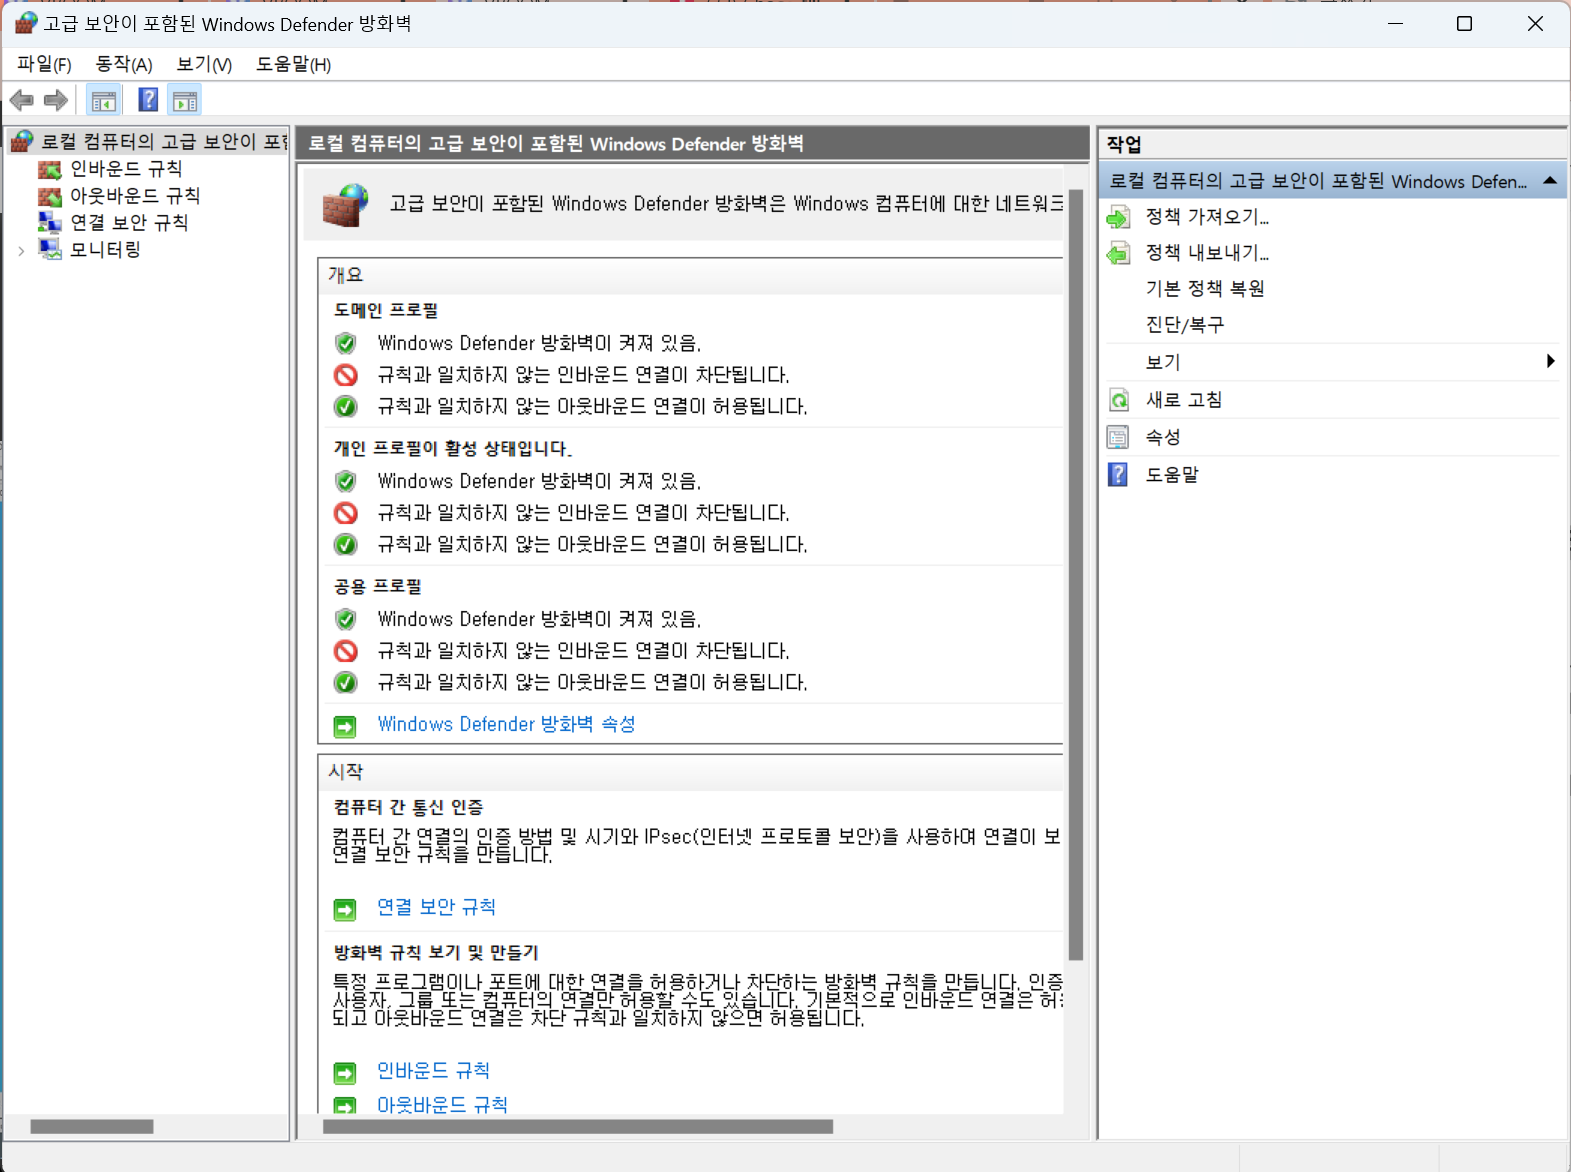This screenshot has width=1571, height=1172.
Task: Open the 동작(A) menu
Action: coord(124,64)
